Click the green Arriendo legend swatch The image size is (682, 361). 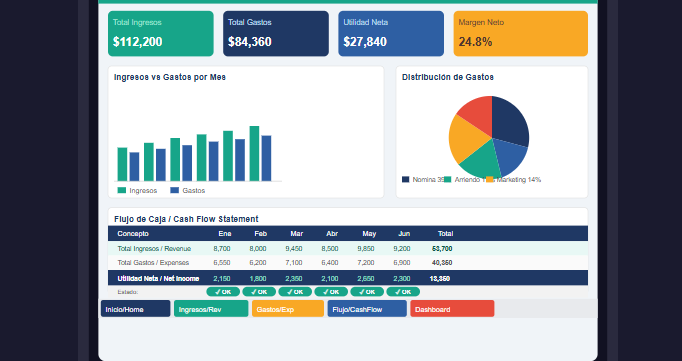(448, 180)
